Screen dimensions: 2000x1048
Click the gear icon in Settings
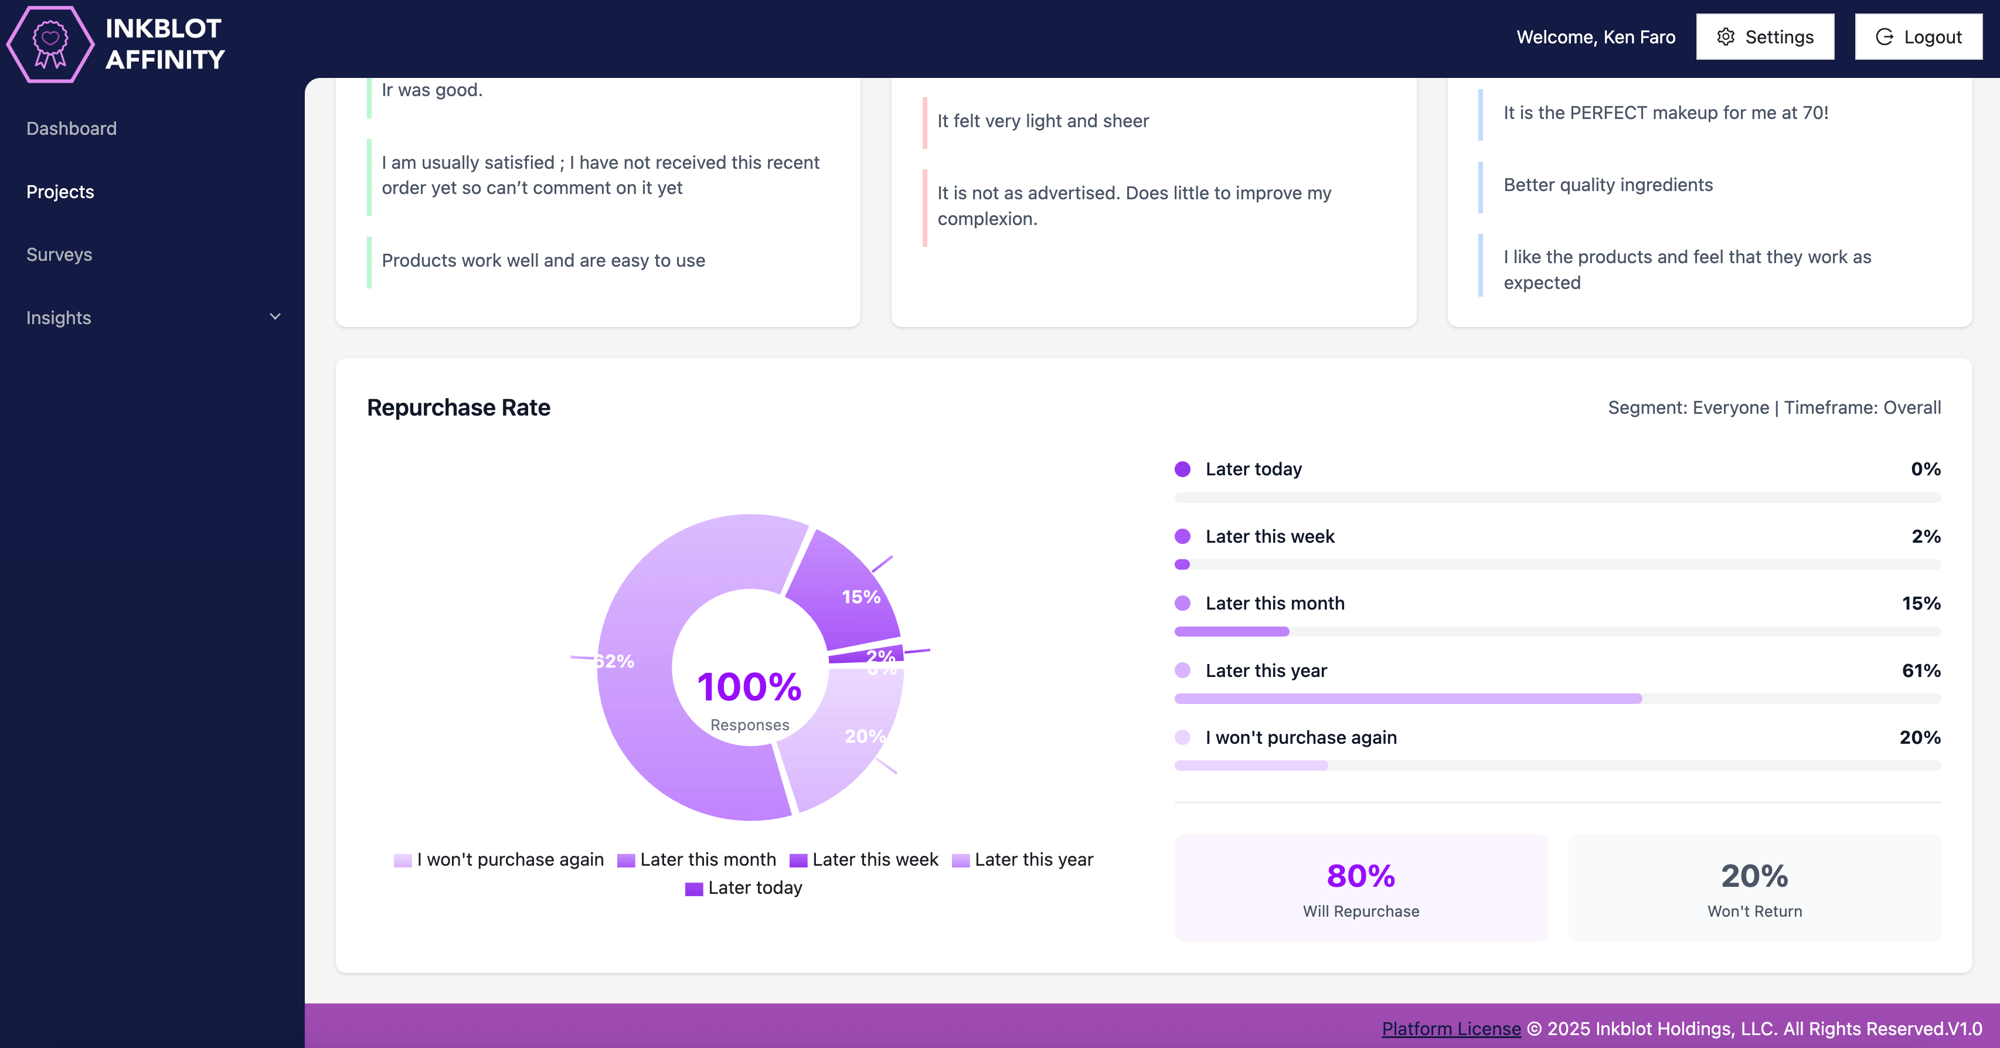pos(1726,37)
